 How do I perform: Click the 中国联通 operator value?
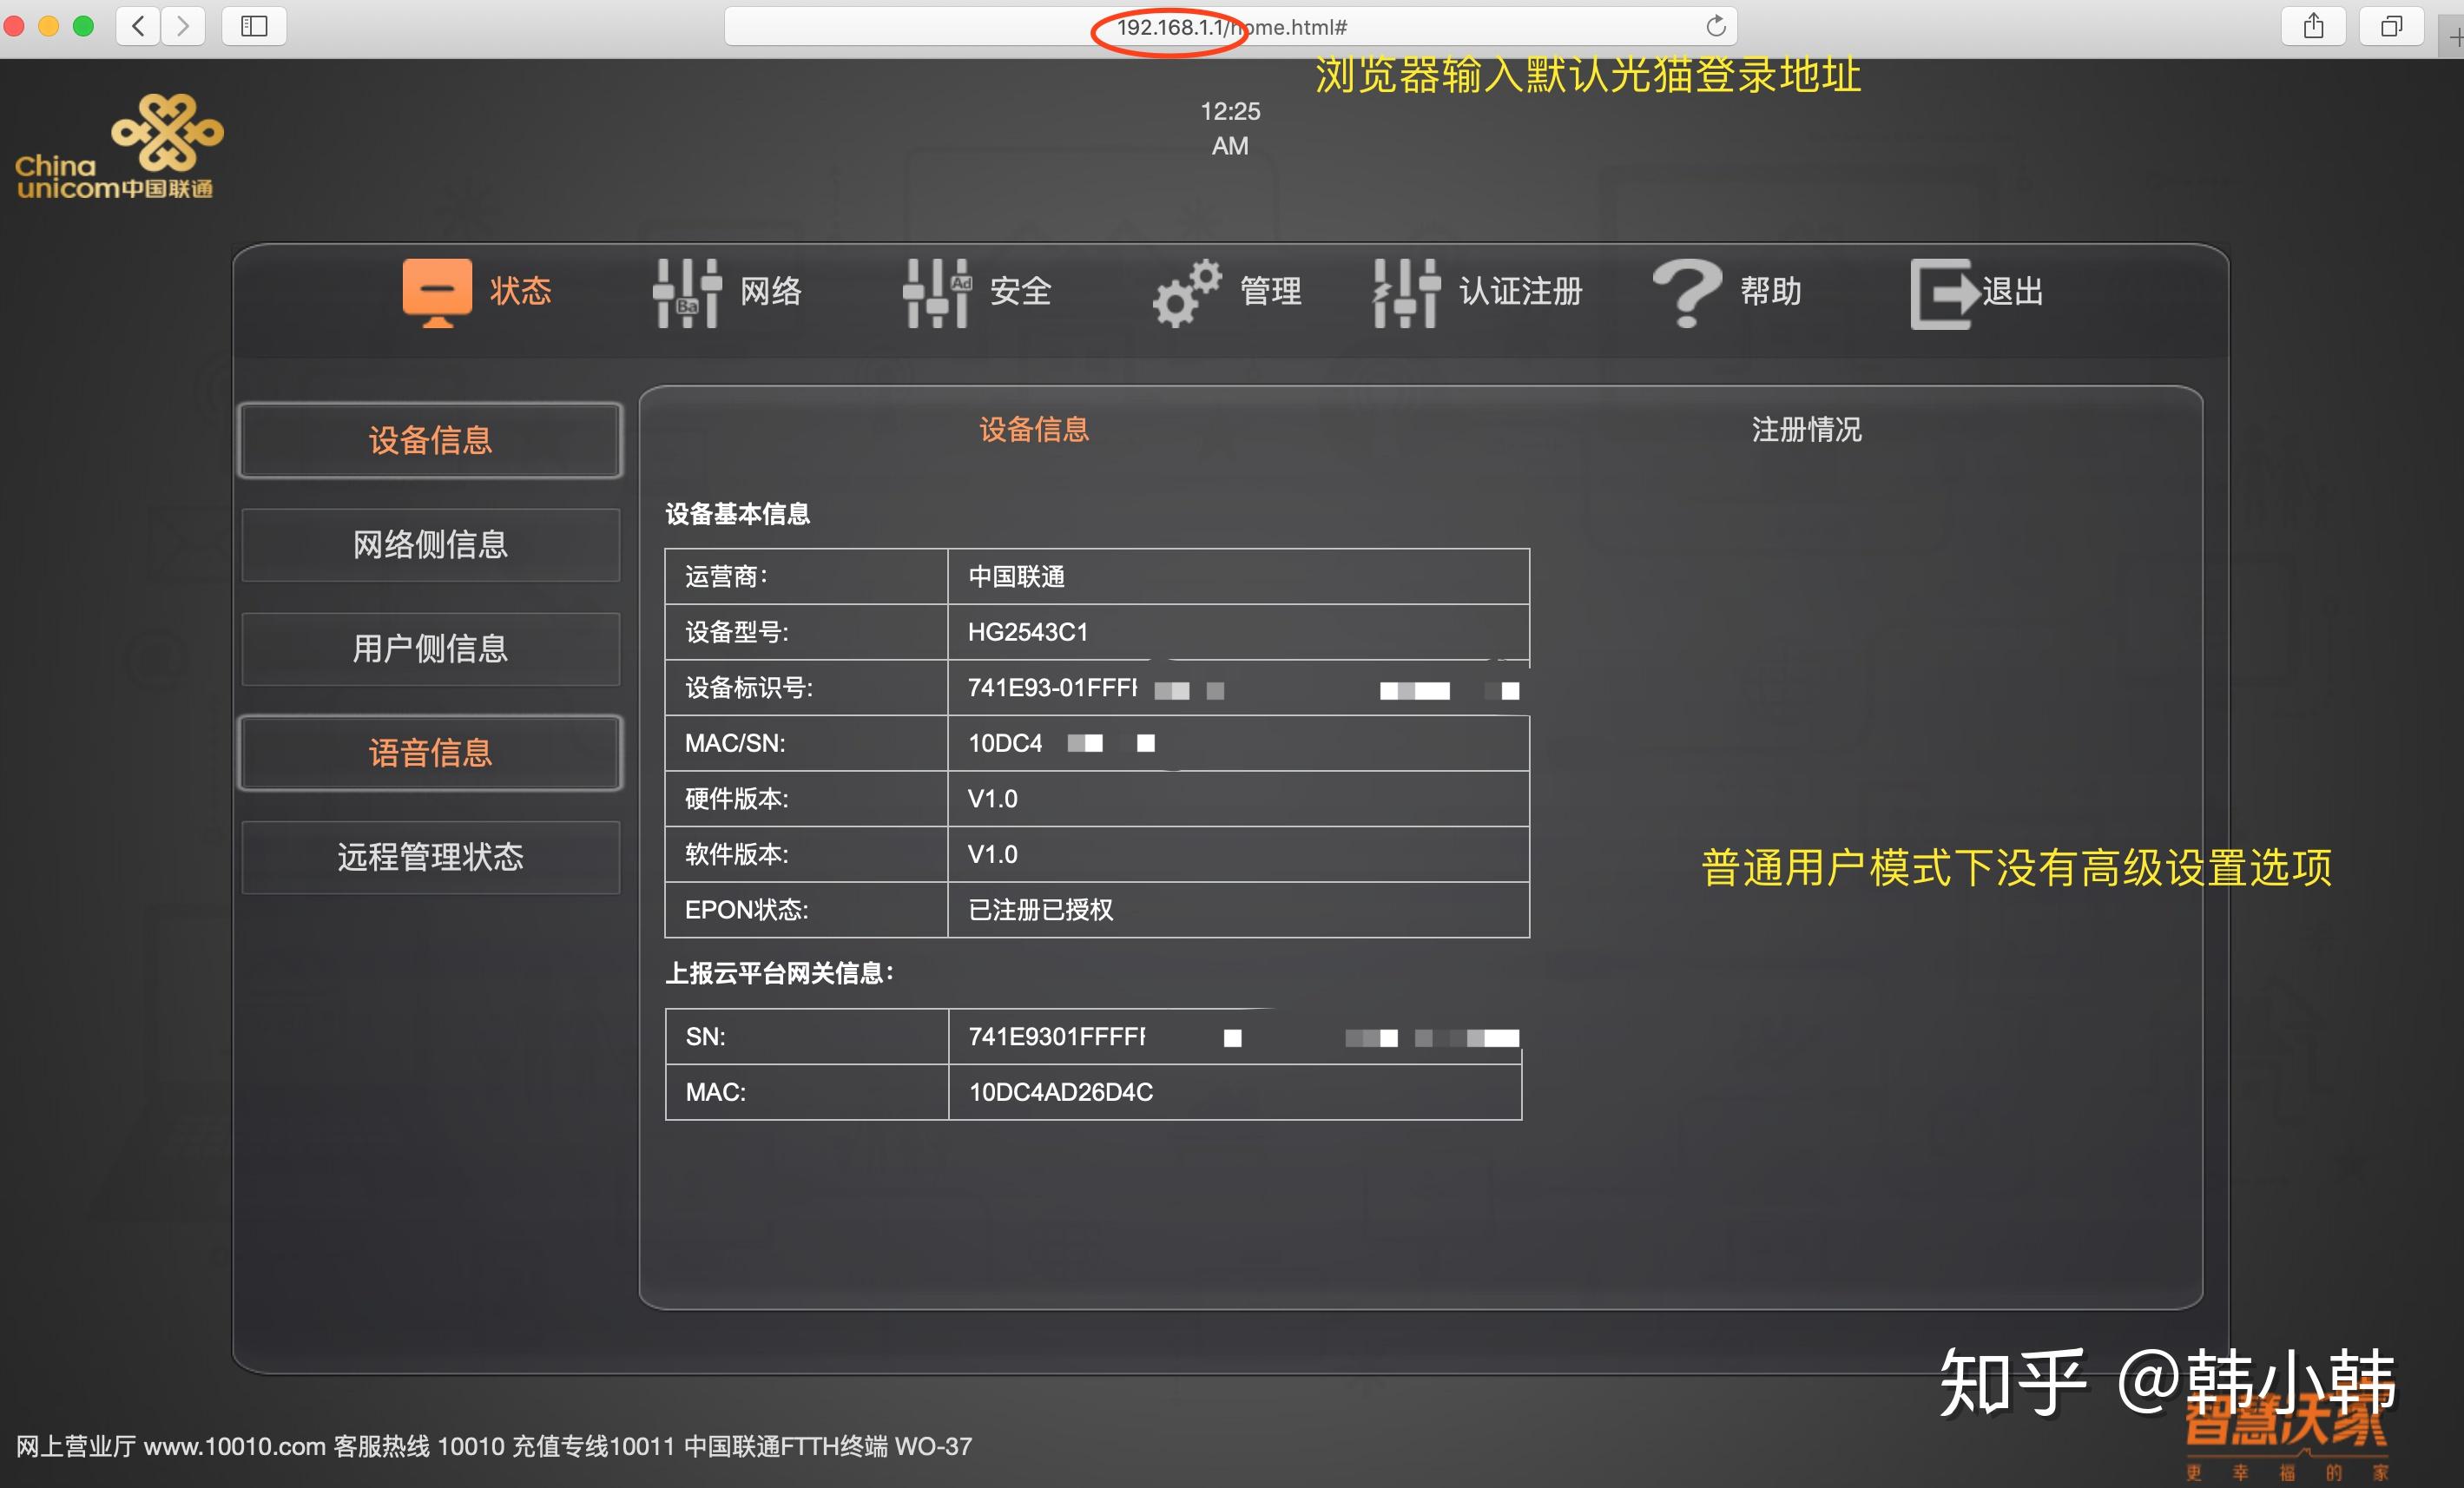[1016, 576]
